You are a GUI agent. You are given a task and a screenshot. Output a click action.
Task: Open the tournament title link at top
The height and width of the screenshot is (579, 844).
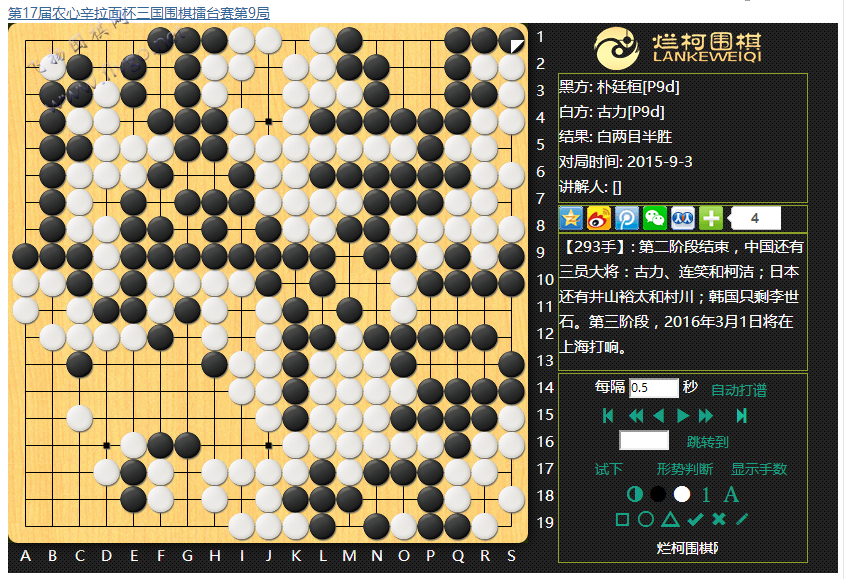point(139,12)
